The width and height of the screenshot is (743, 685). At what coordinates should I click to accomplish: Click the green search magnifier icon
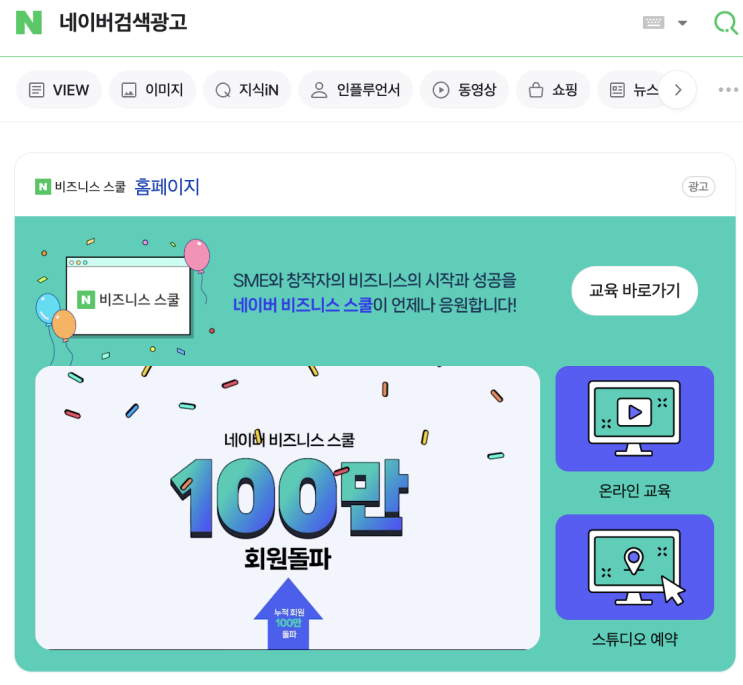click(725, 23)
